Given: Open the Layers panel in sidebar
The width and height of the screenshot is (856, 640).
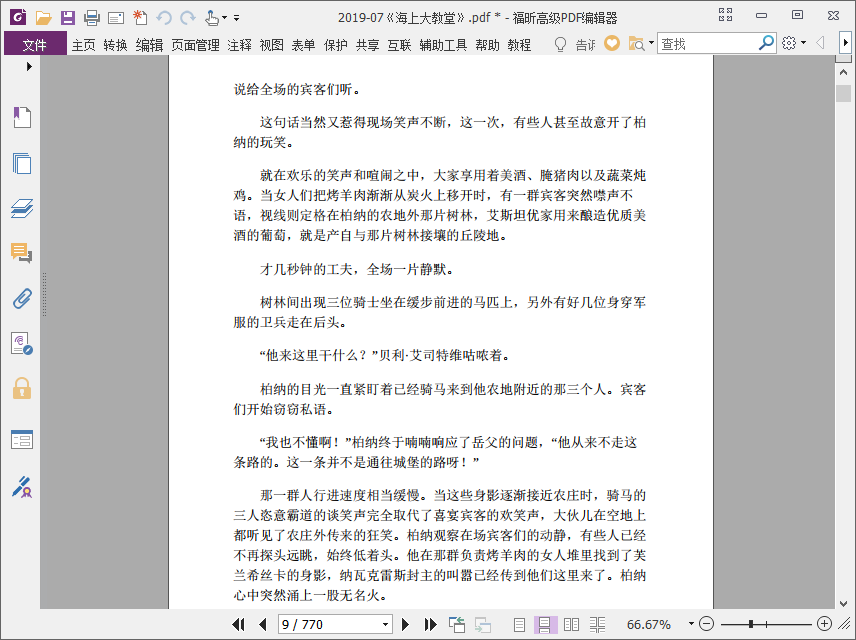Looking at the screenshot, I should pos(22,208).
